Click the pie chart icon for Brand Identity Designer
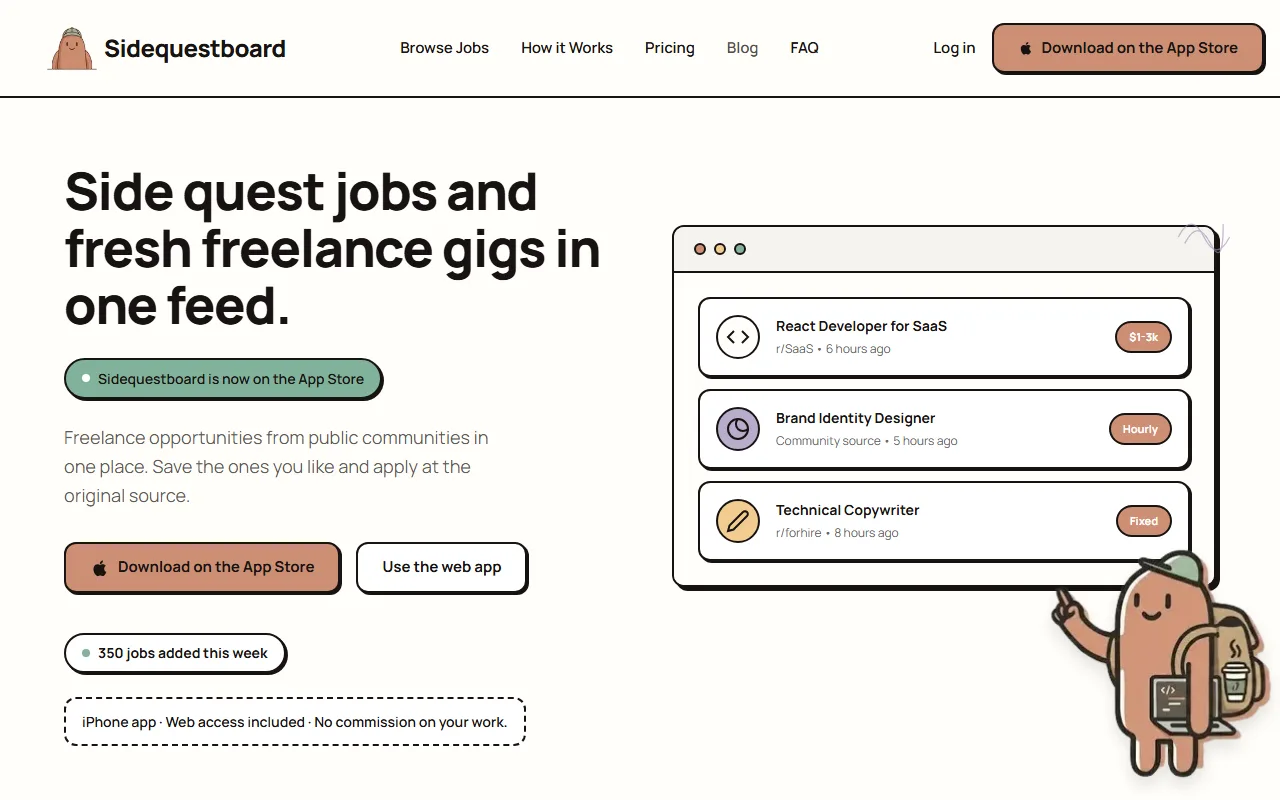This screenshot has width=1280, height=800. (x=738, y=429)
